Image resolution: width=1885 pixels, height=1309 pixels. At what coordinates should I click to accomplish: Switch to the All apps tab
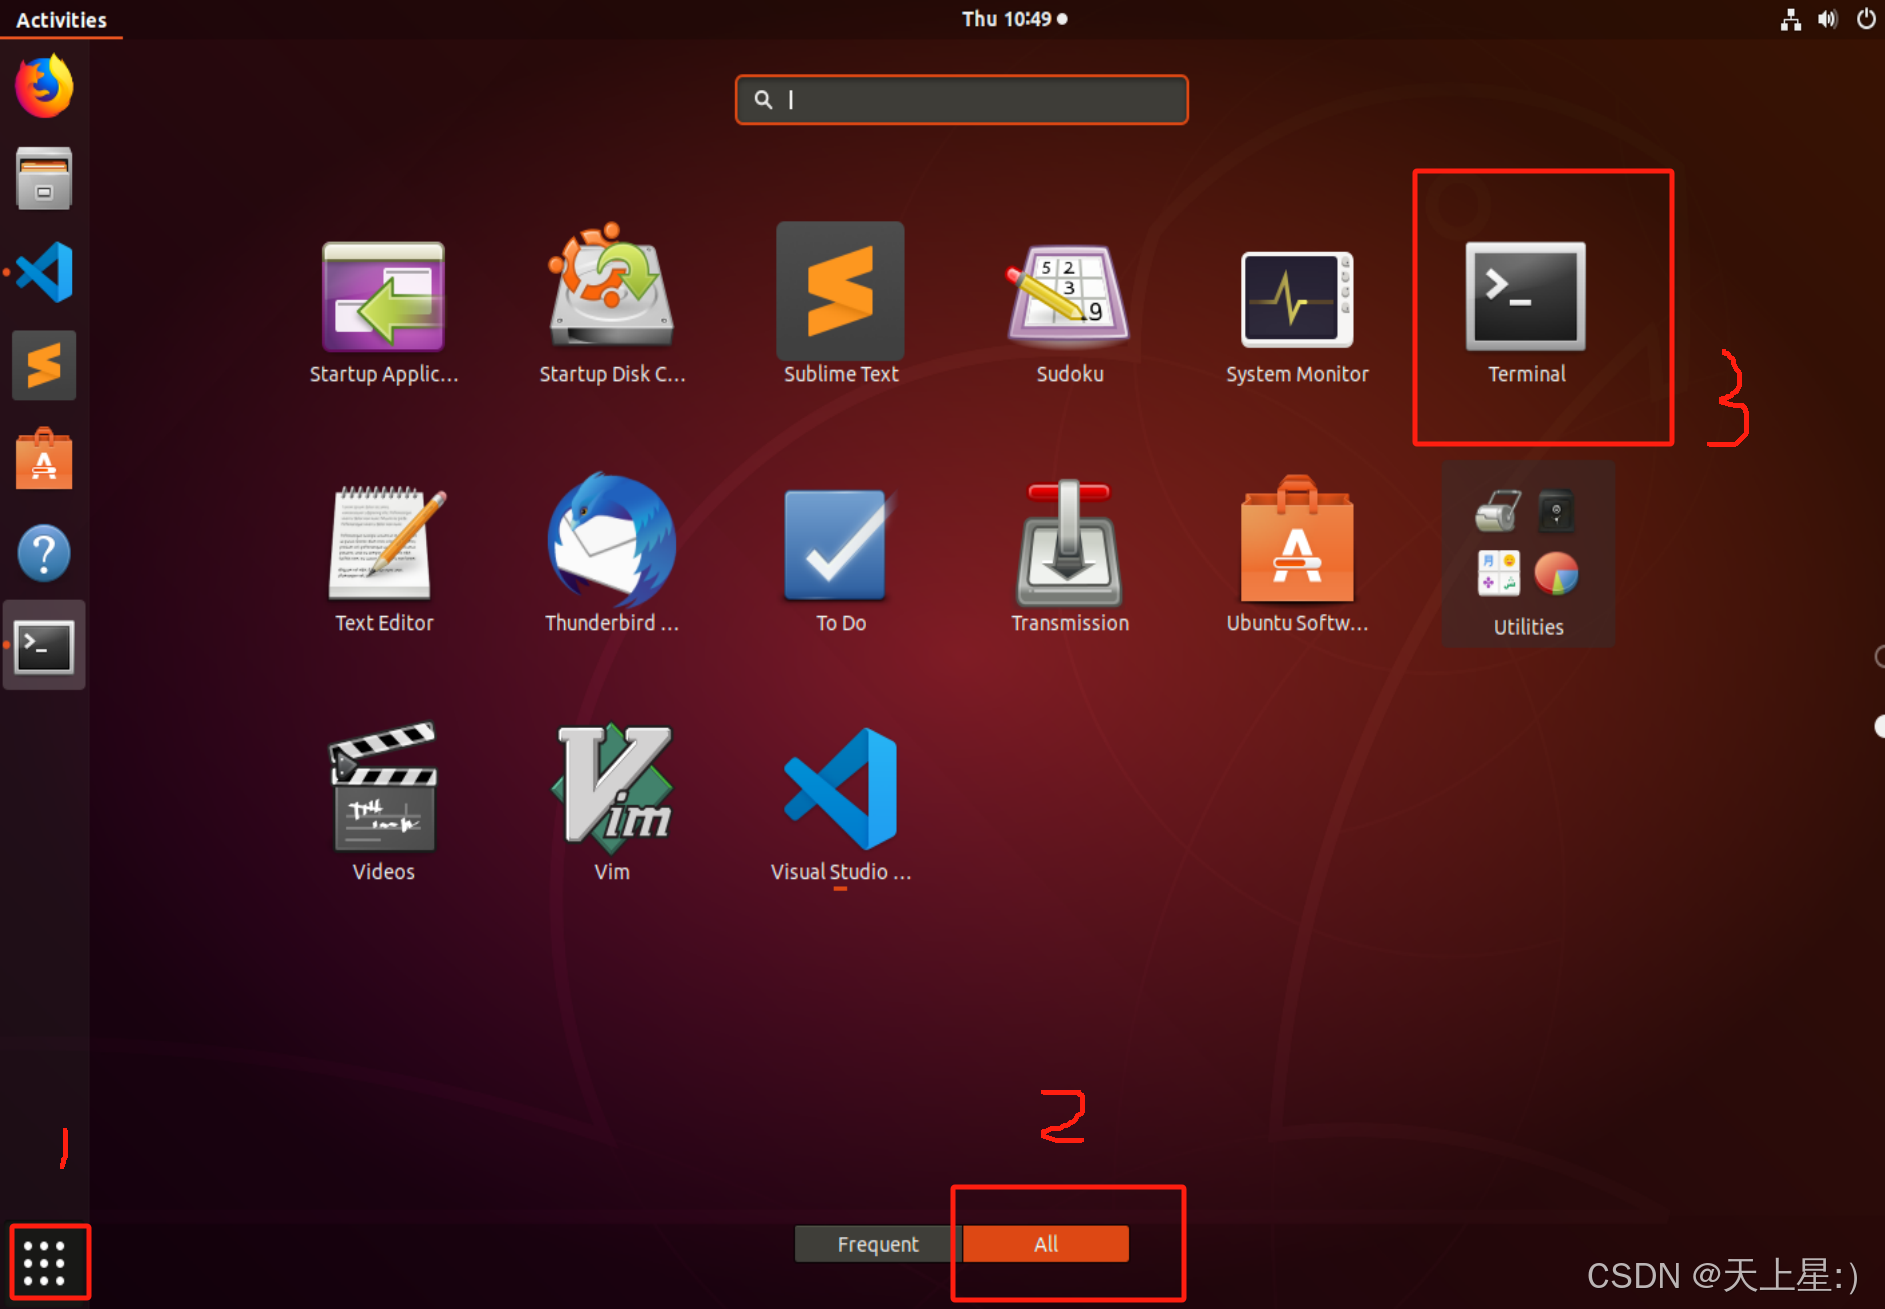1046,1244
